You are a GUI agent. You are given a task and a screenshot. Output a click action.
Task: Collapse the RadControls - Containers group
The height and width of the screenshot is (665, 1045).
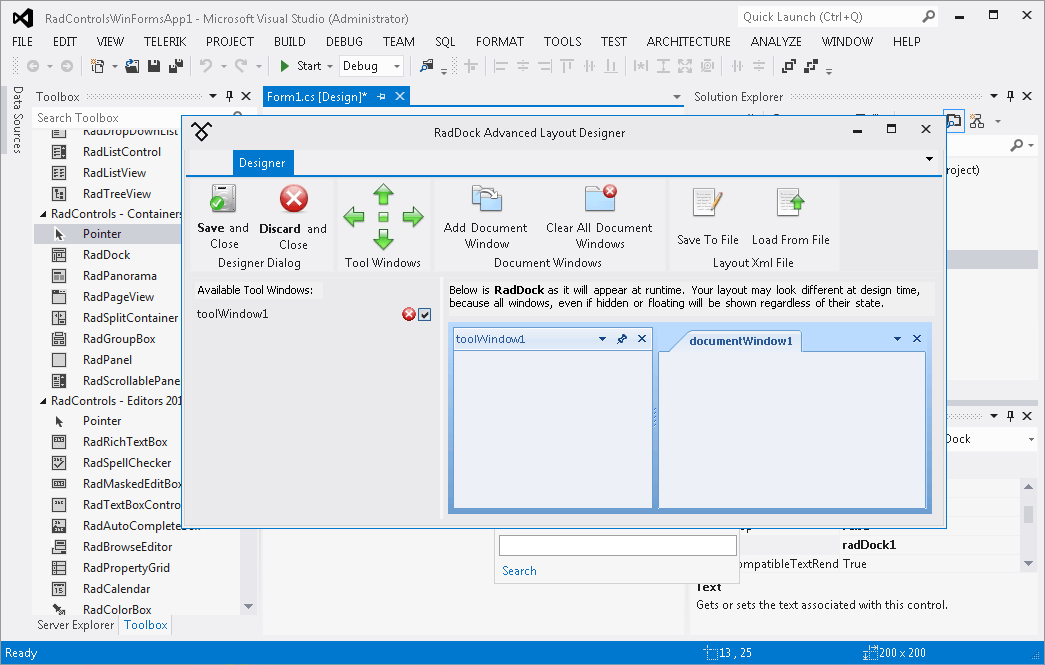[43, 214]
